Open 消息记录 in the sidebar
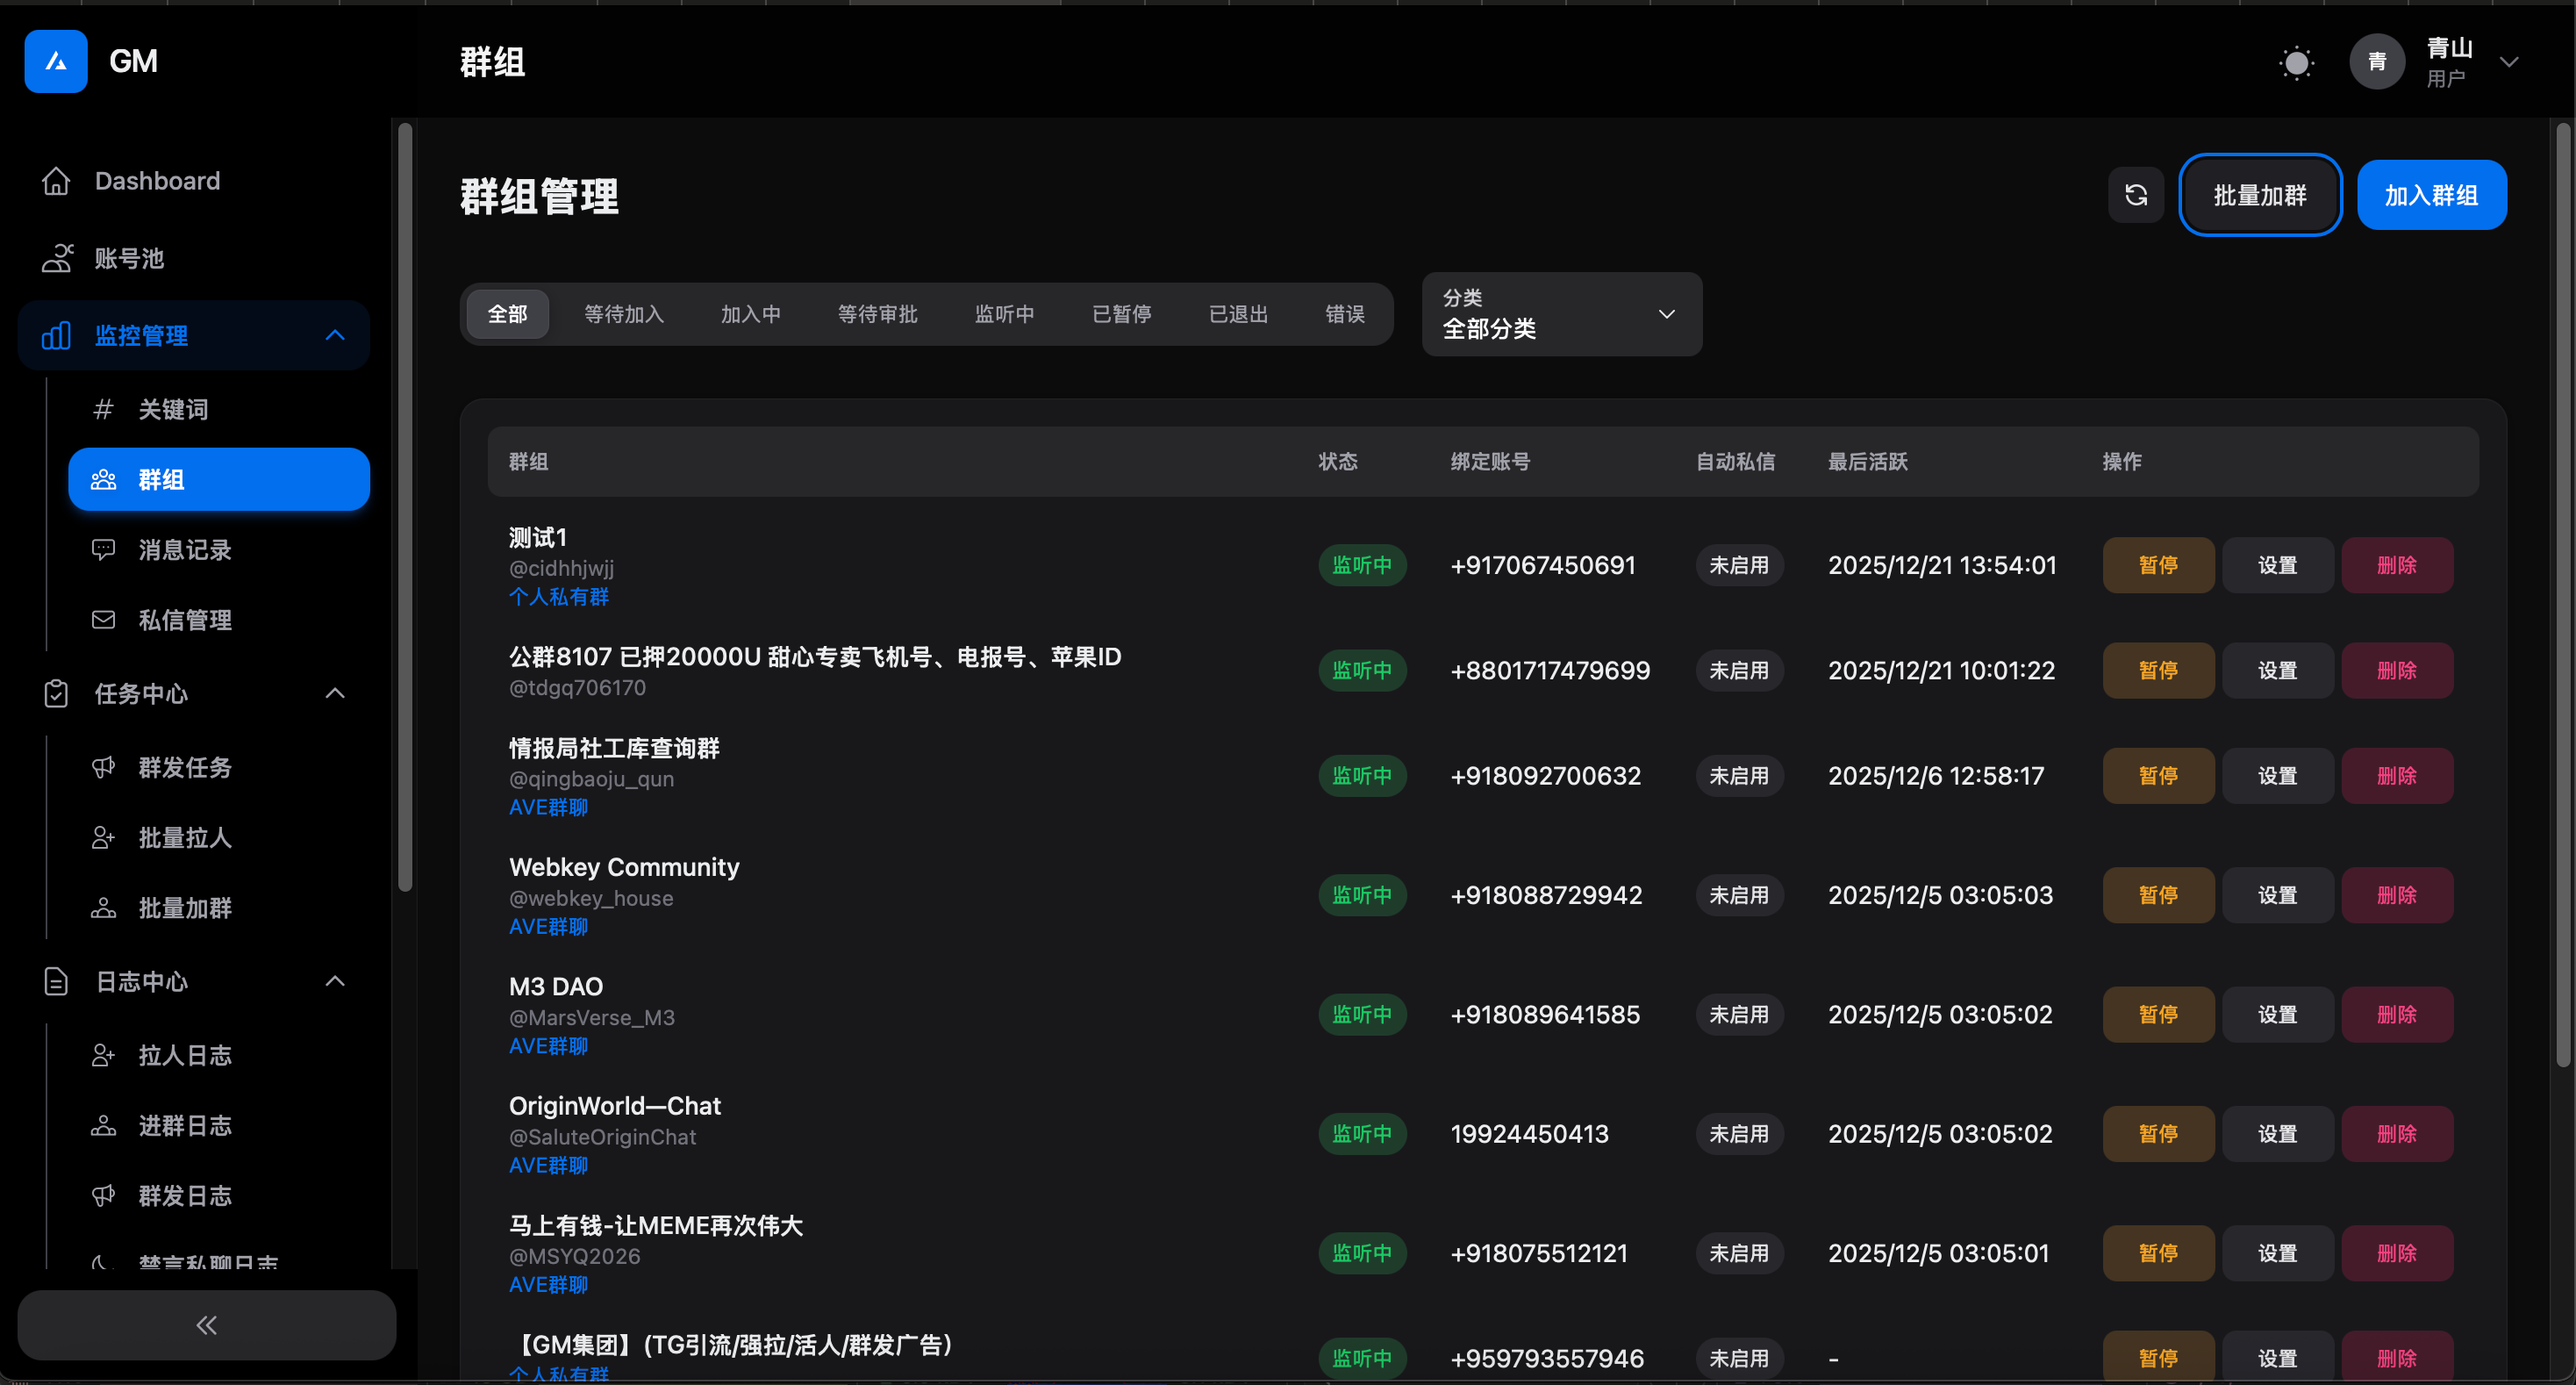2576x1385 pixels. tap(184, 549)
